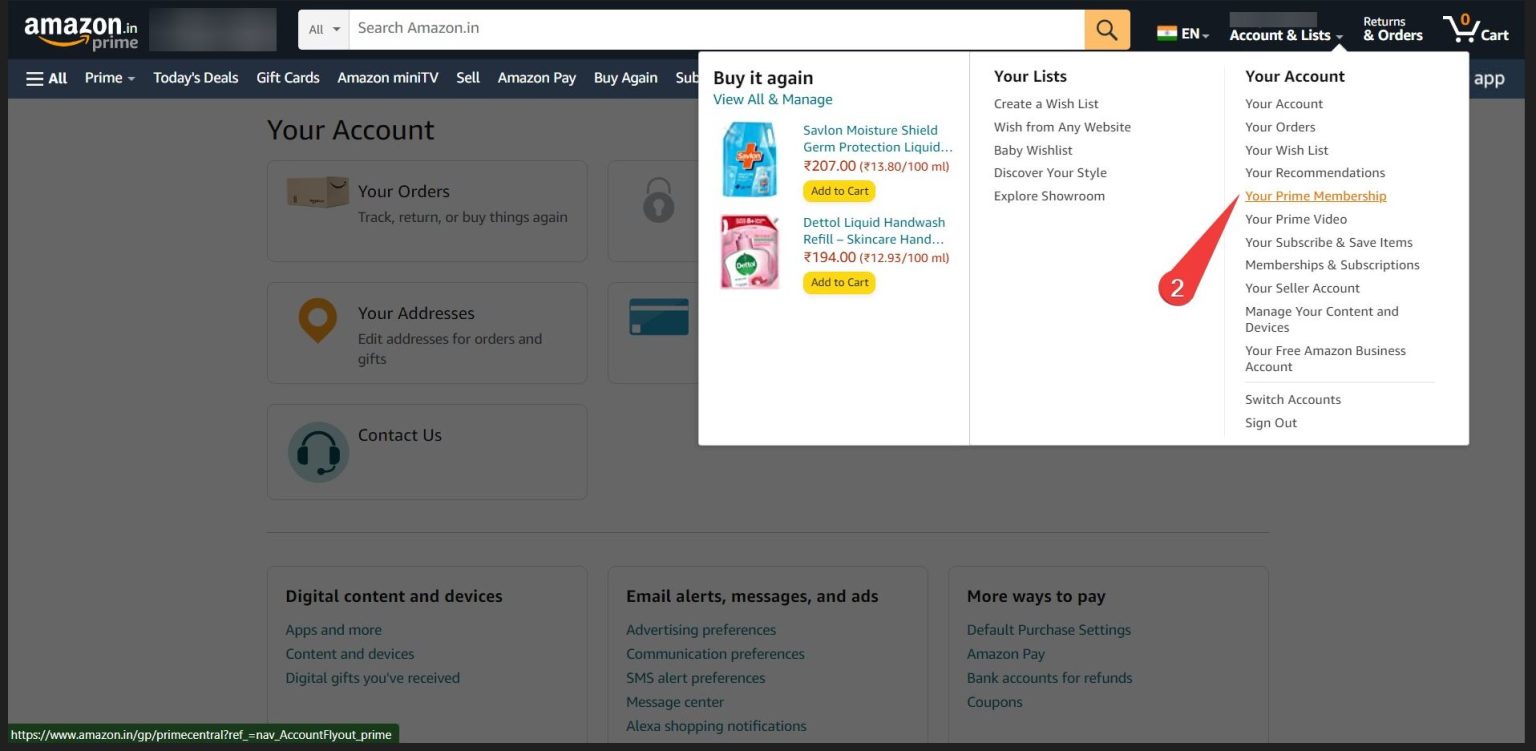This screenshot has height=751, width=1536.
Task: Click the search magnifier icon
Action: (1106, 28)
